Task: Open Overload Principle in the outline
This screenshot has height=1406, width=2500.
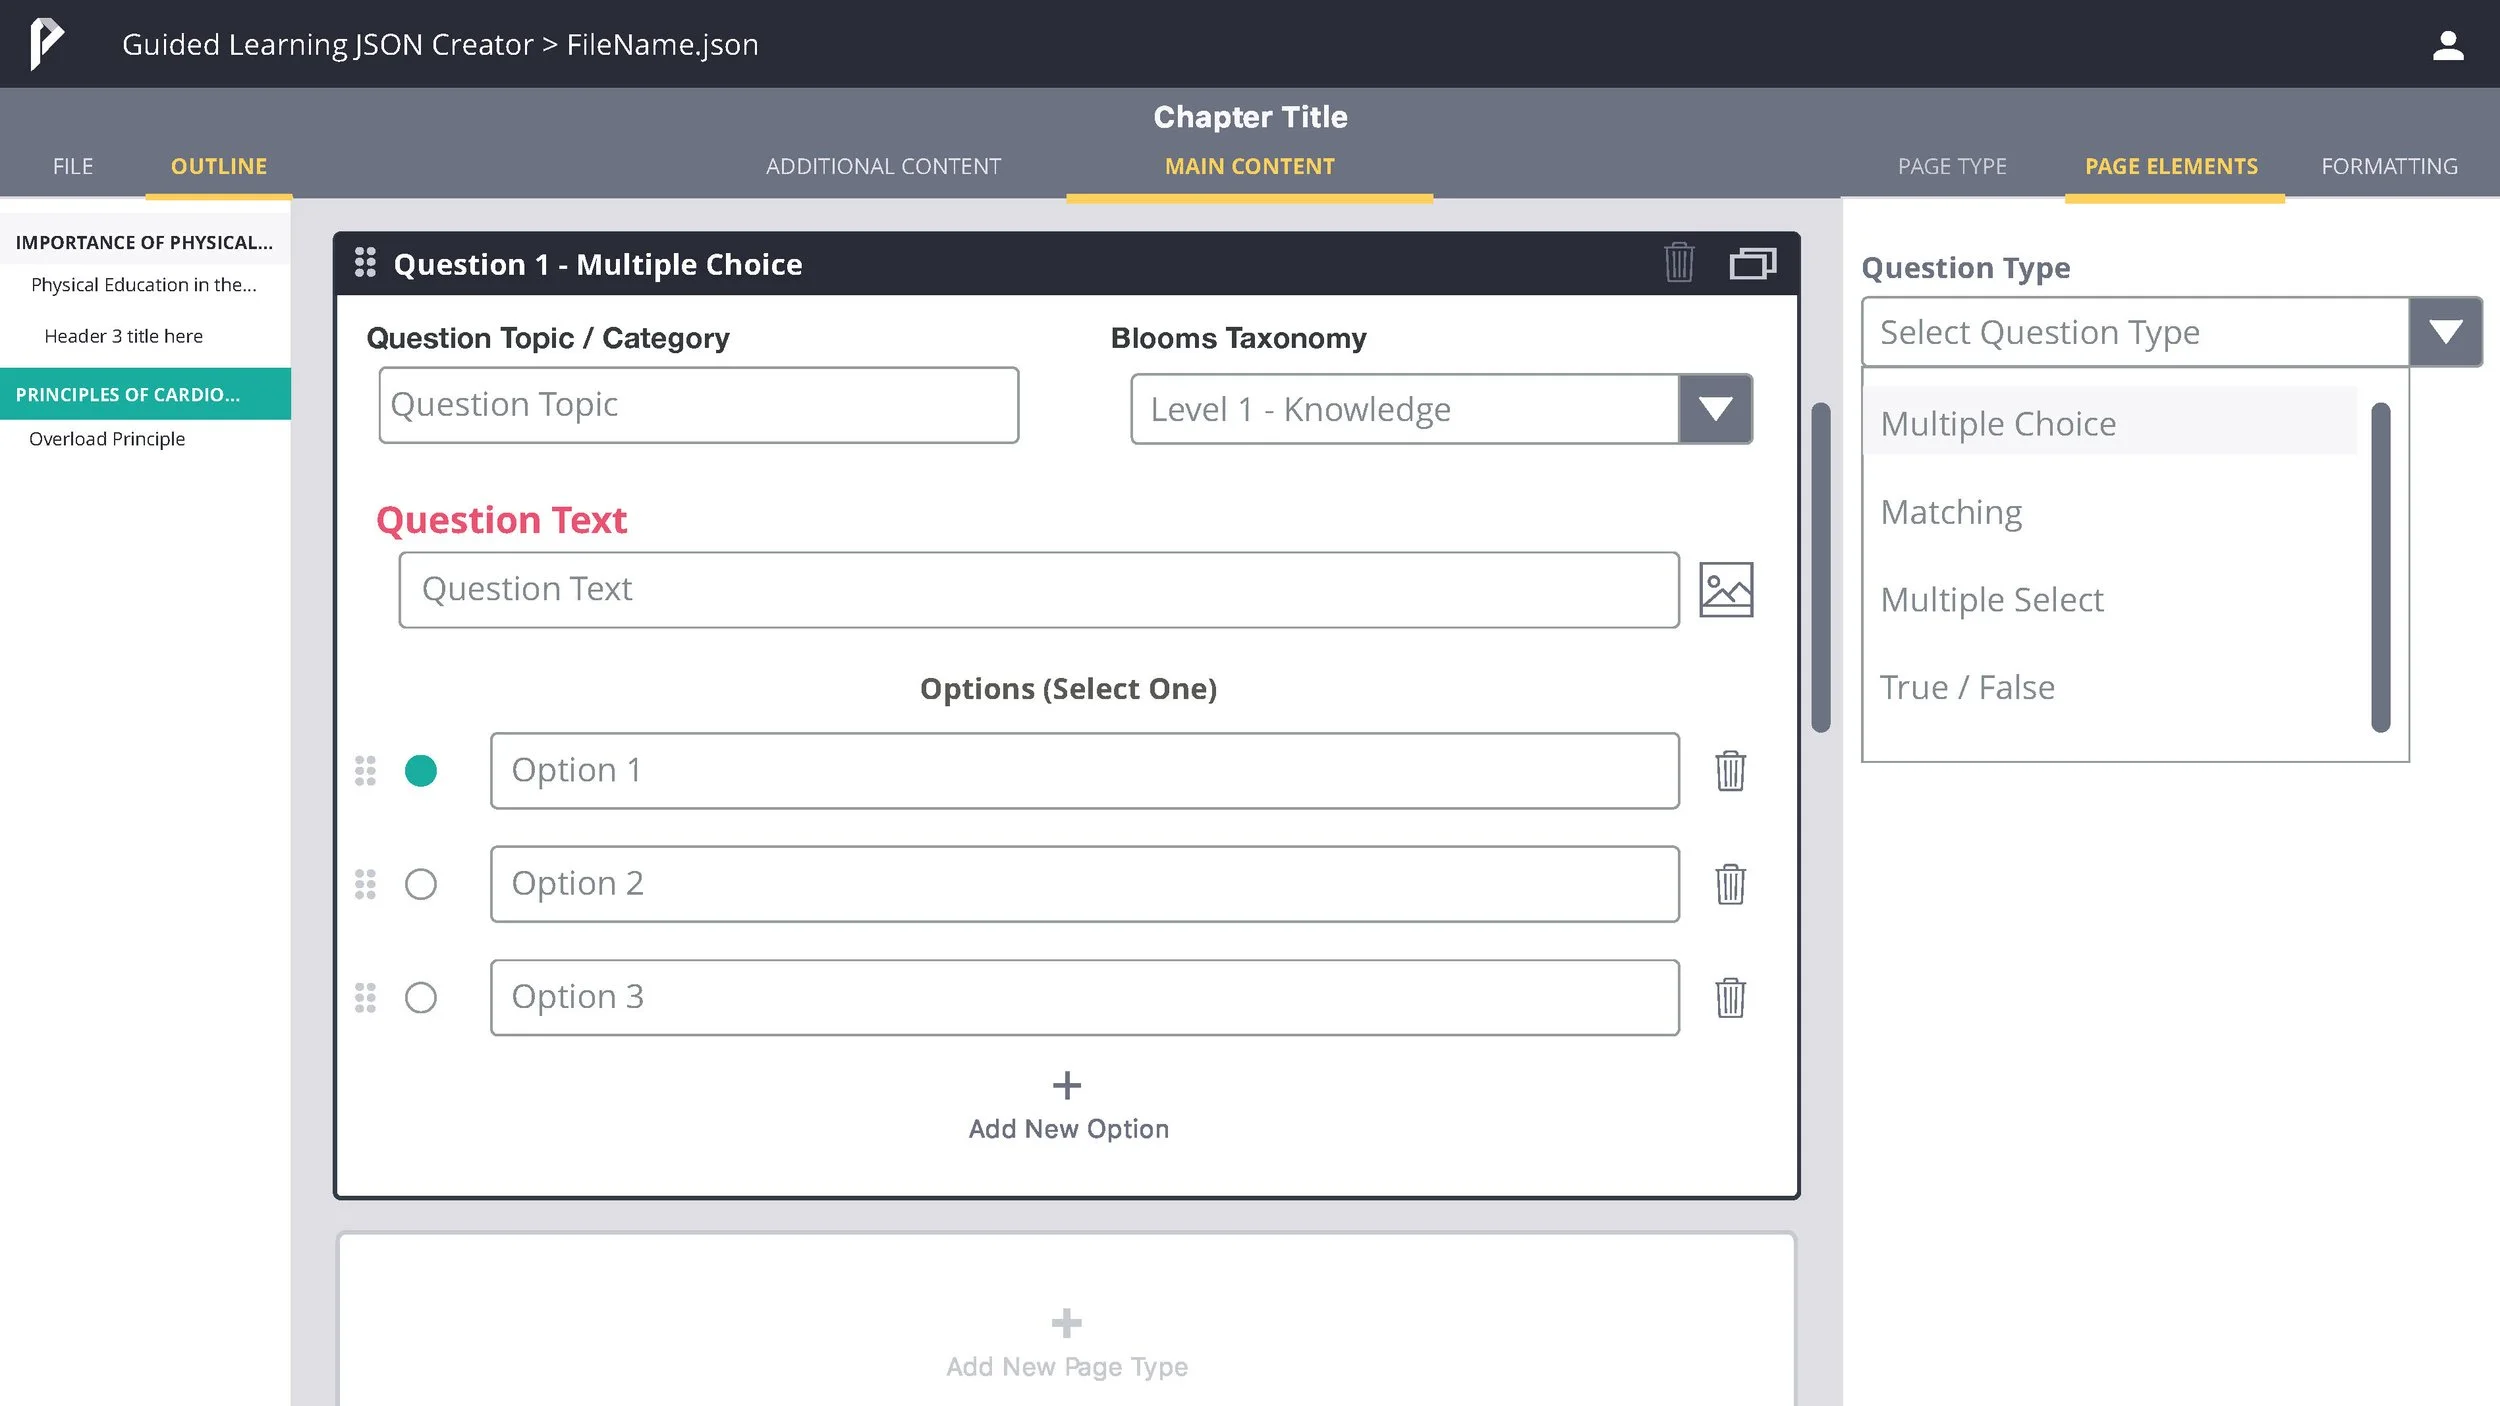Action: (107, 439)
